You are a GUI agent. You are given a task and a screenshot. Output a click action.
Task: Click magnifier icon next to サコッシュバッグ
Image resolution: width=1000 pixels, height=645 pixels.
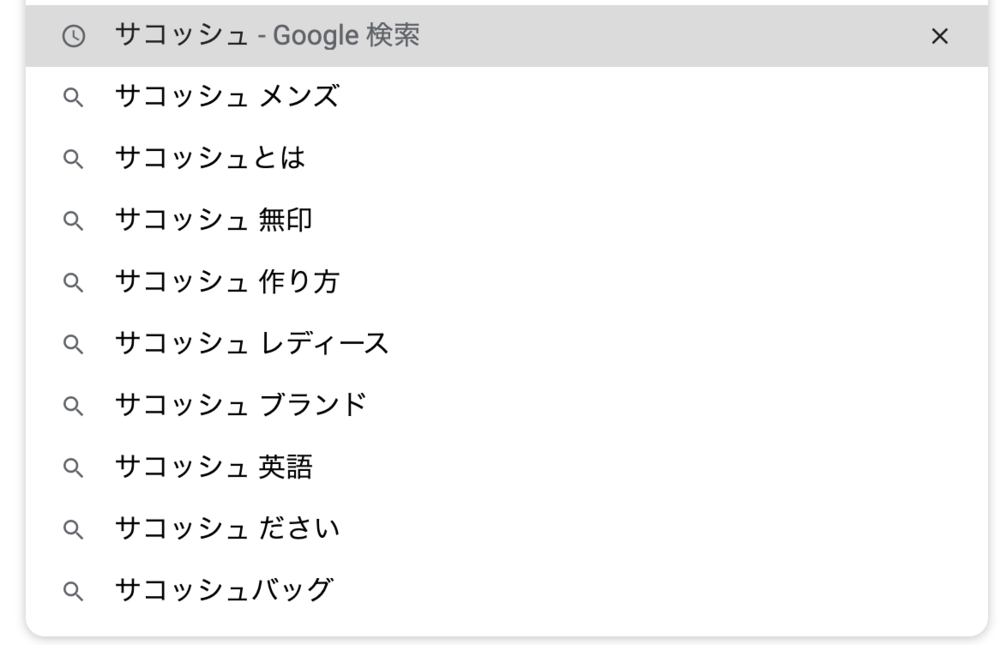pos(73,590)
